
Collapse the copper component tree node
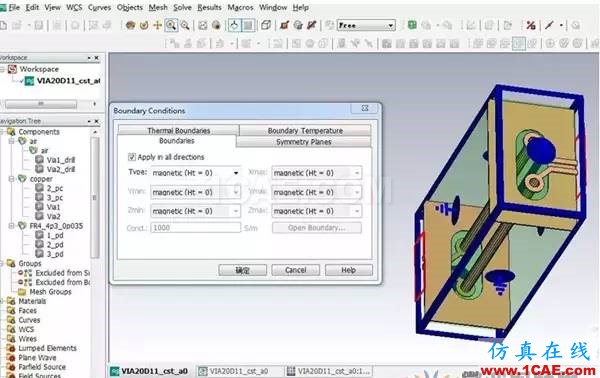tap(12, 179)
